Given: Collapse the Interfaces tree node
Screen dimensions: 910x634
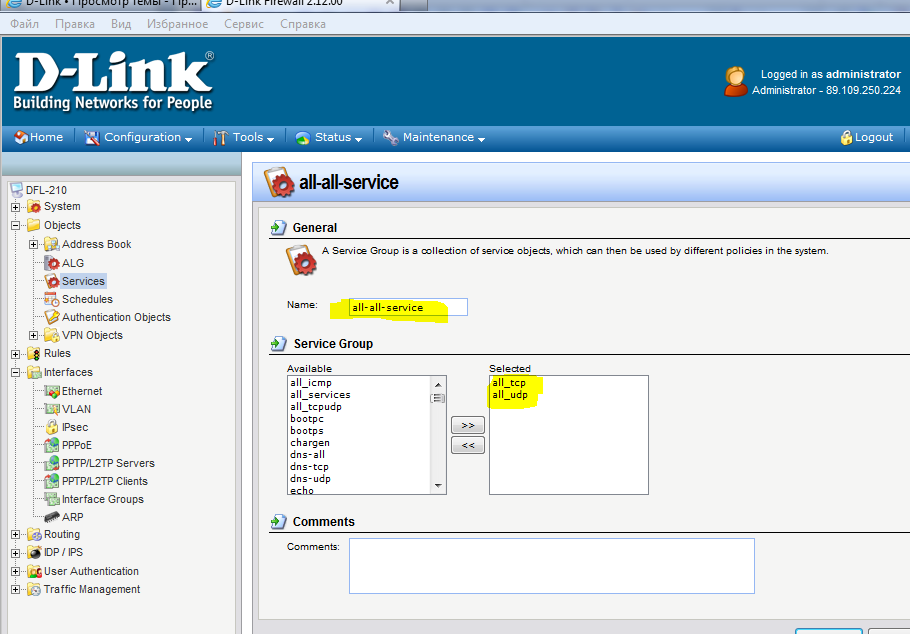Looking at the screenshot, I should point(16,373).
